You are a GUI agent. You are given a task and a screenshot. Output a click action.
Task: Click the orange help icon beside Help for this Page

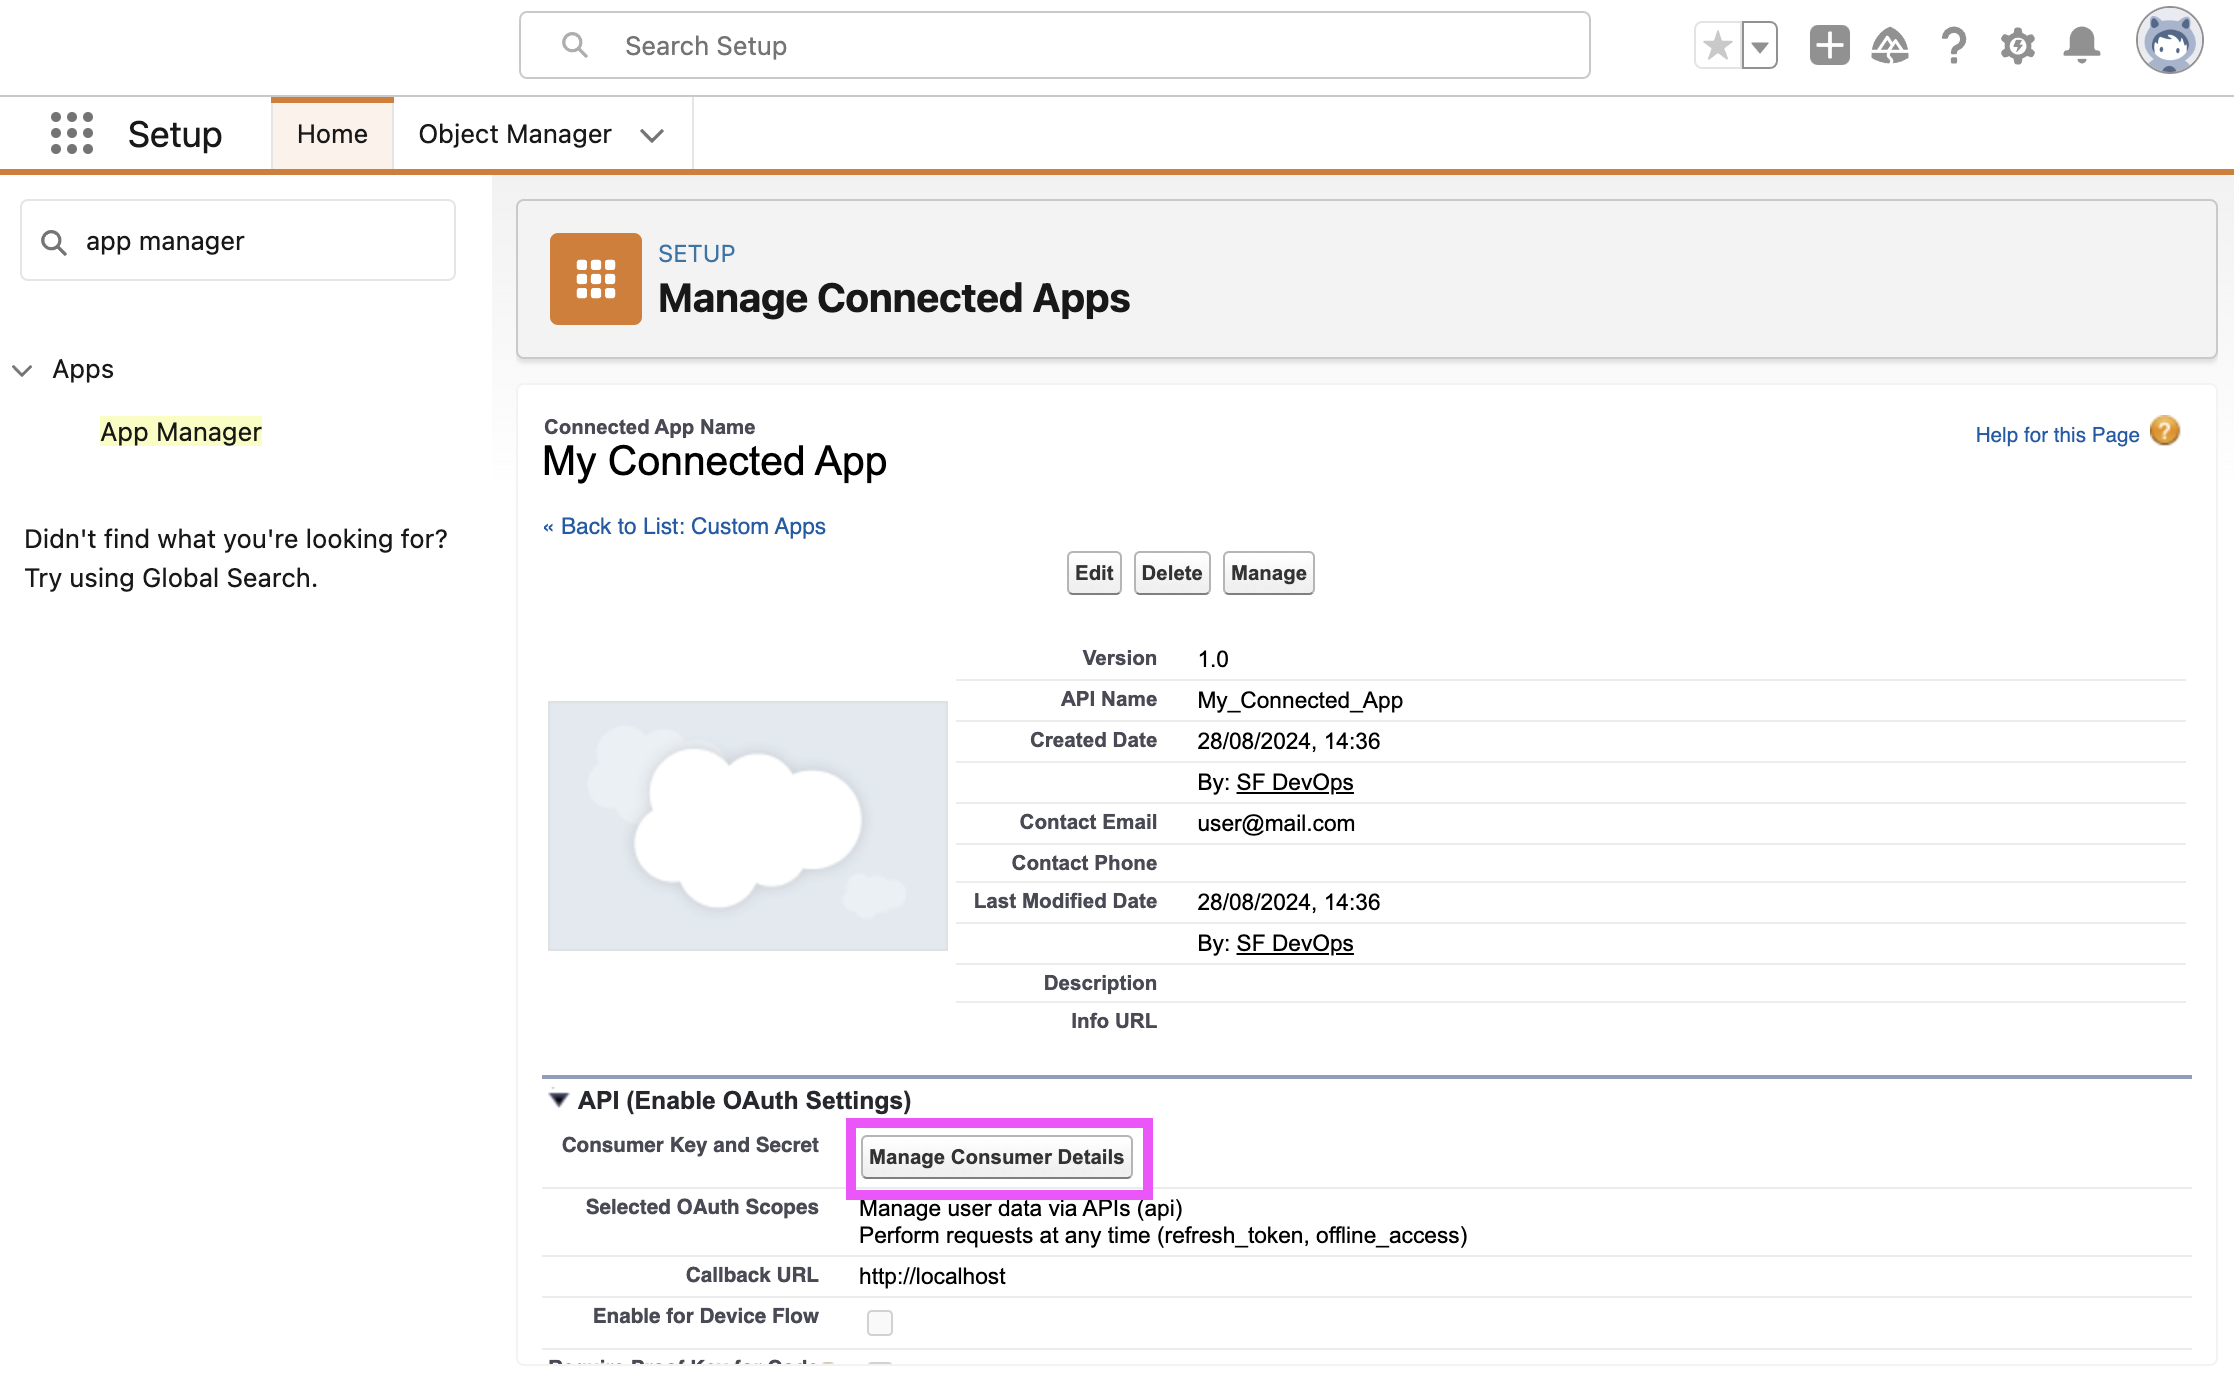click(2165, 432)
